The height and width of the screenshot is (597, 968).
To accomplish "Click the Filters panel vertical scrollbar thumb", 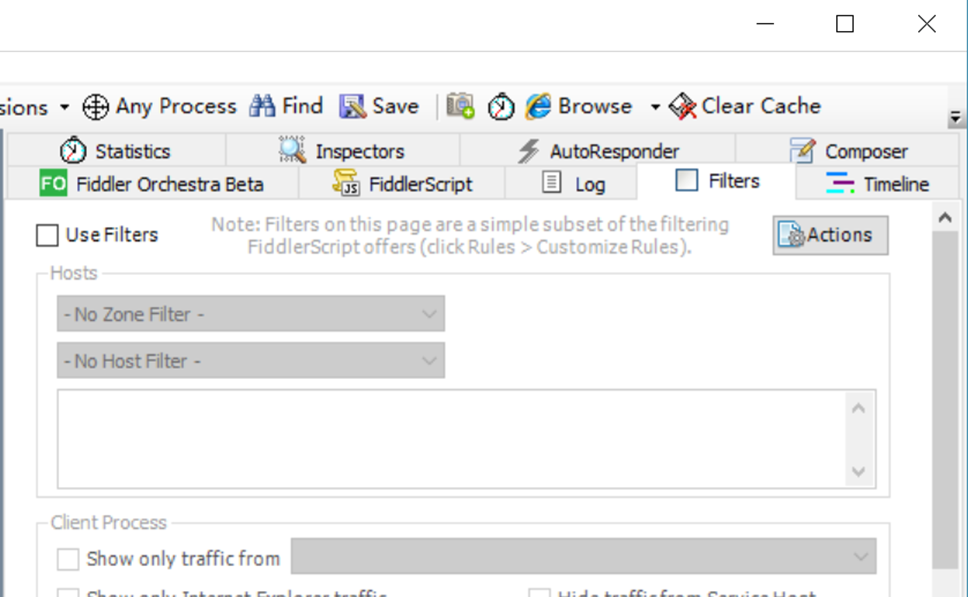I will tap(945, 400).
